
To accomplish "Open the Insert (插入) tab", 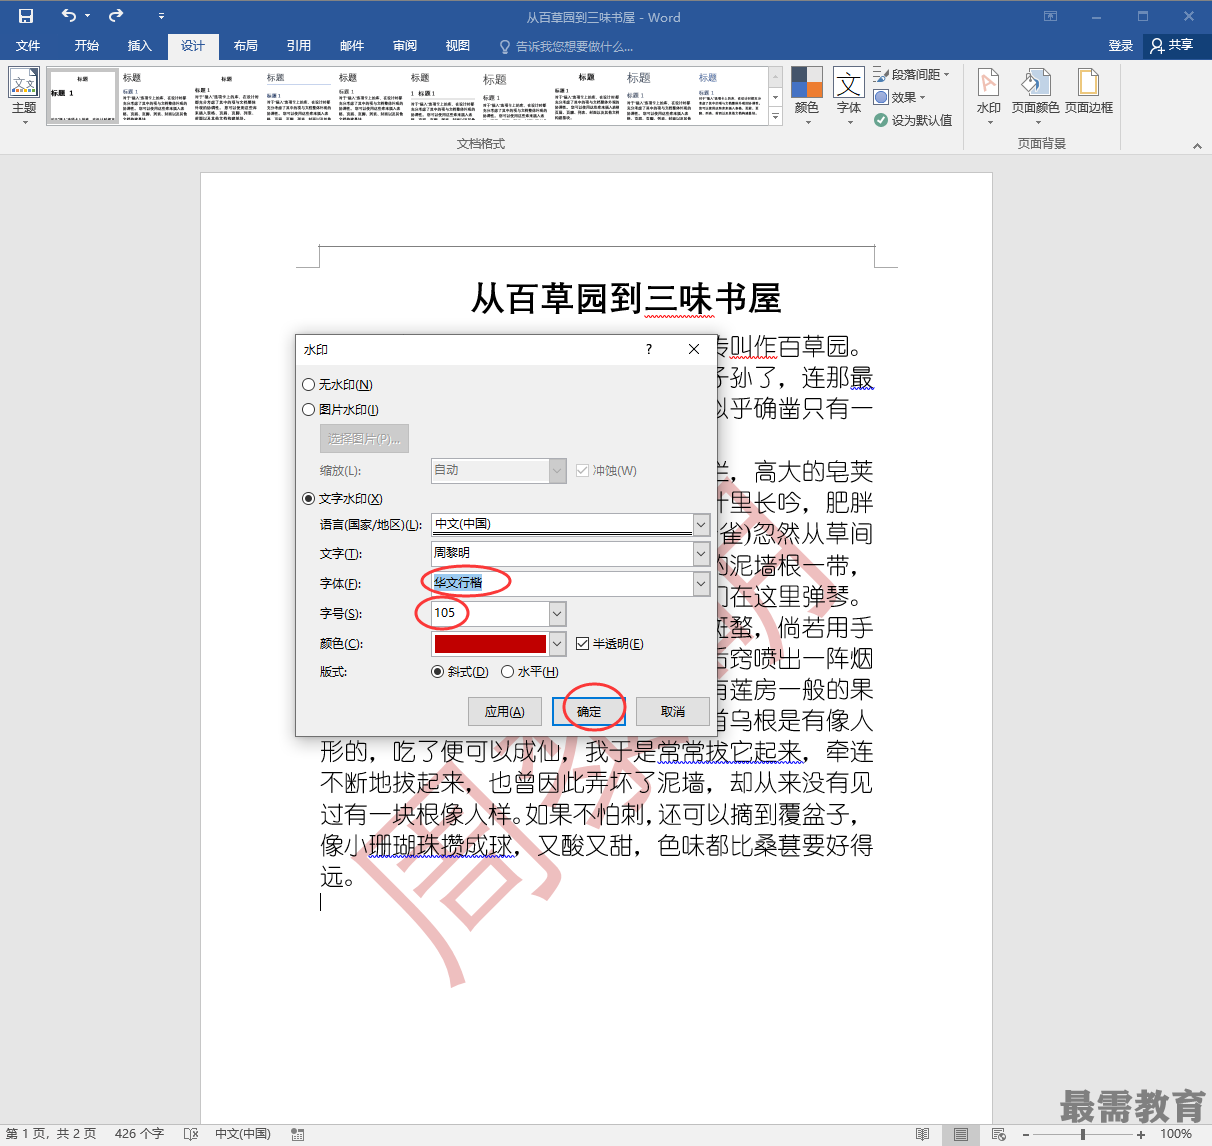I will (140, 46).
